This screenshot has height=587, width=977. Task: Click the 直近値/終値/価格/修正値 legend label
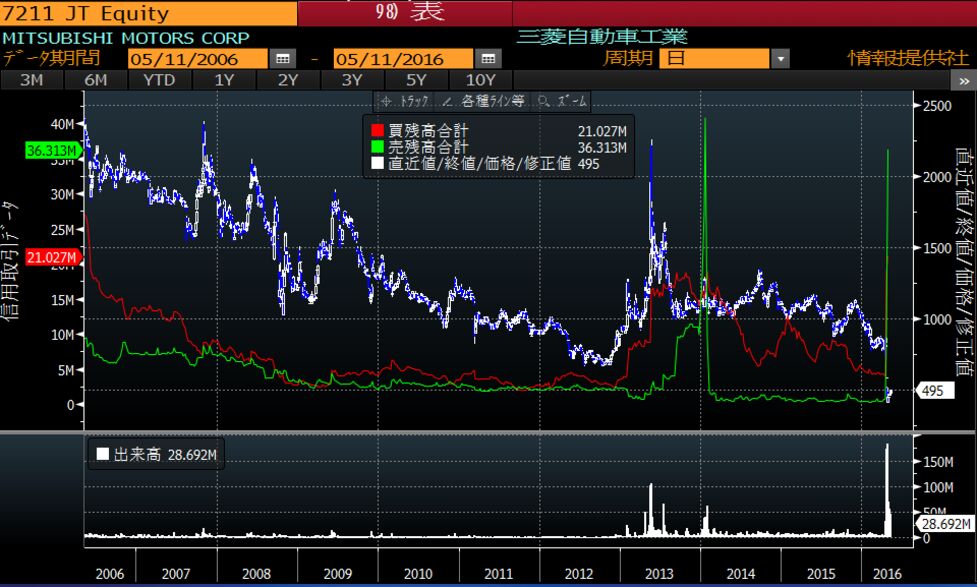[x=480, y=163]
